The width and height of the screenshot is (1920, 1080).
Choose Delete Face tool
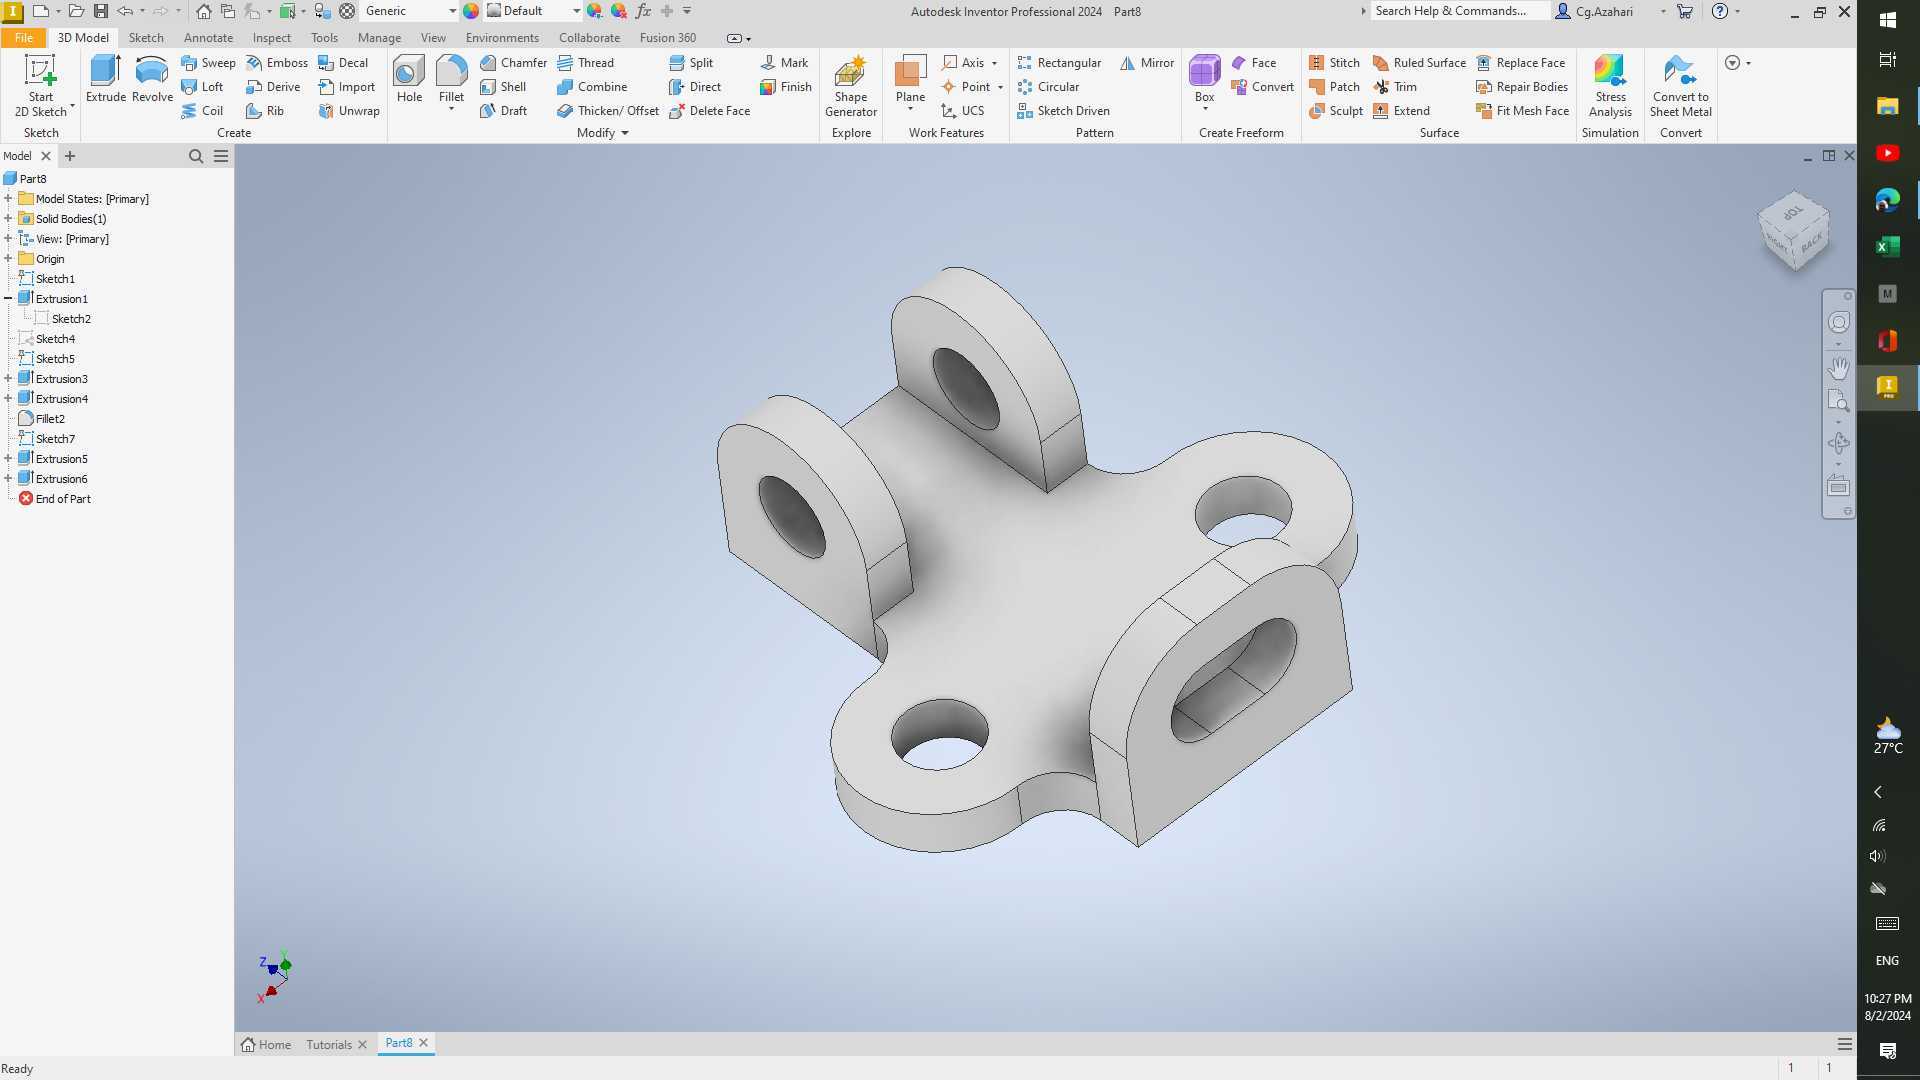[709, 111]
